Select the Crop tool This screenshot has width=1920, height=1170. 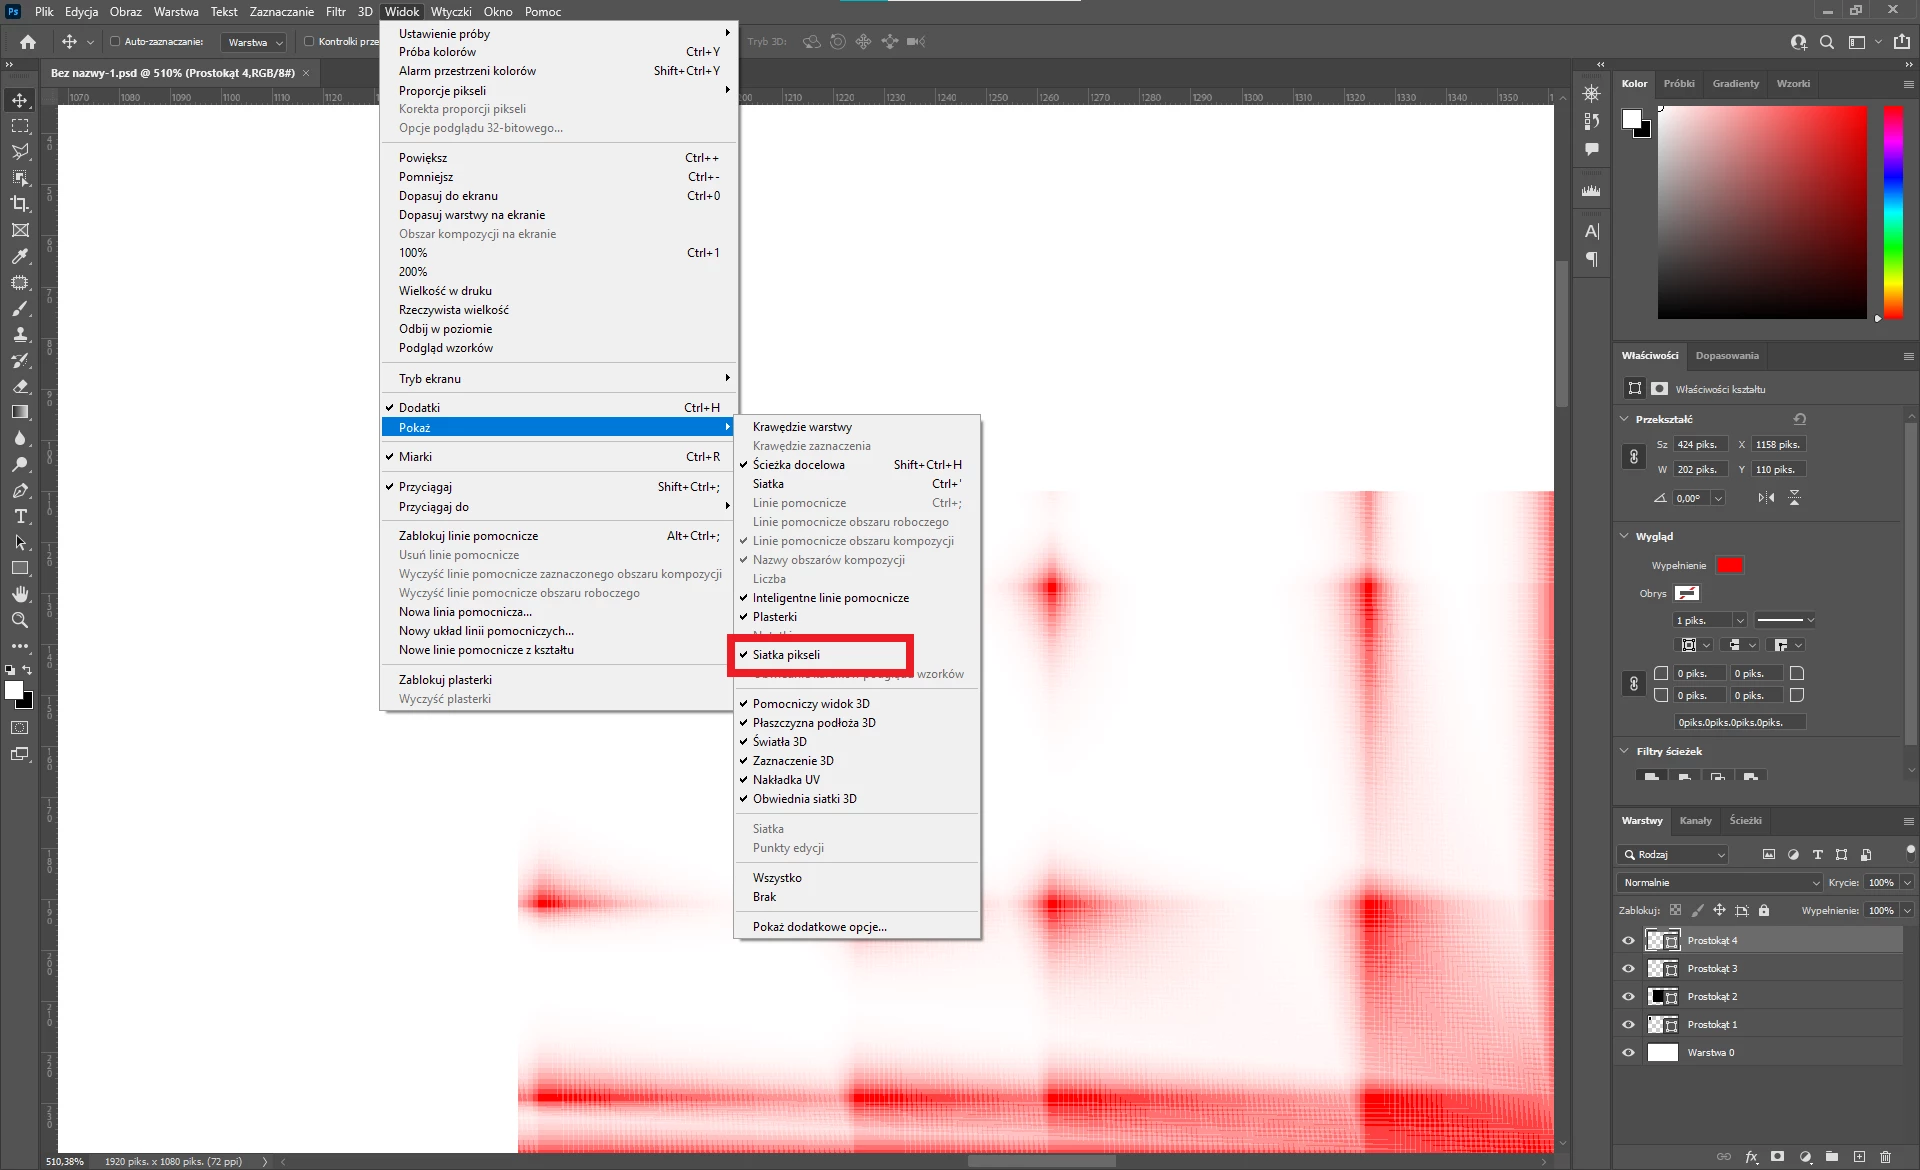pyautogui.click(x=20, y=204)
